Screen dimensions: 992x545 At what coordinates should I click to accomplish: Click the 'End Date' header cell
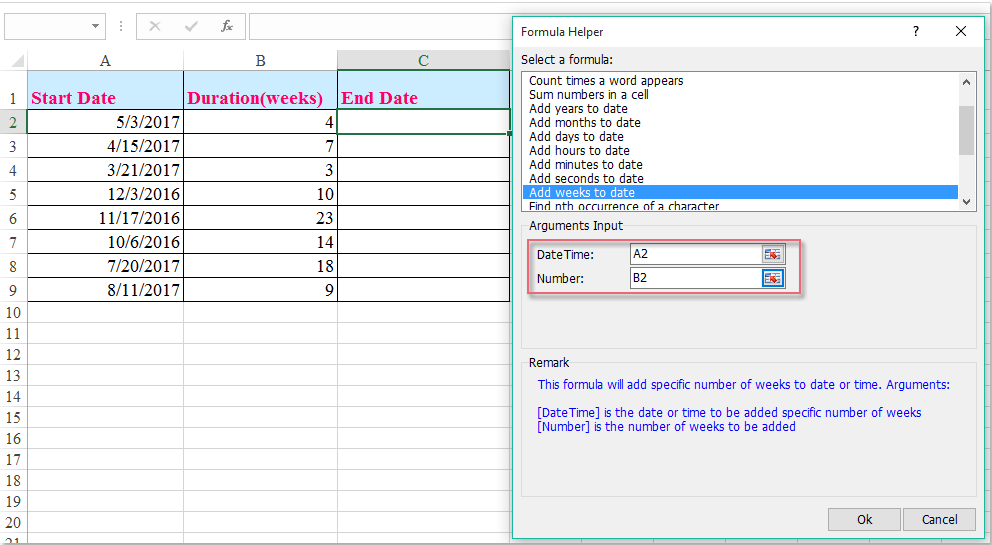pos(423,90)
